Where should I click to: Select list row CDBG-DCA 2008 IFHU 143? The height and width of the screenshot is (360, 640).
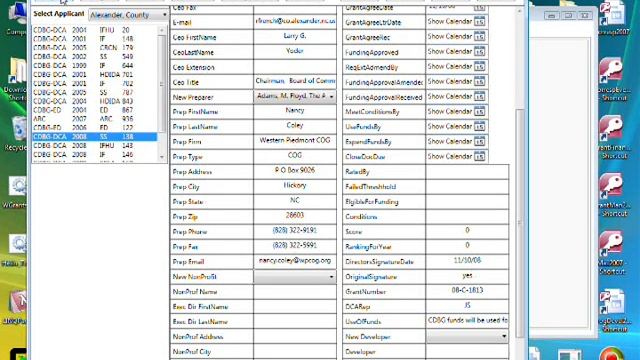[x=94, y=145]
